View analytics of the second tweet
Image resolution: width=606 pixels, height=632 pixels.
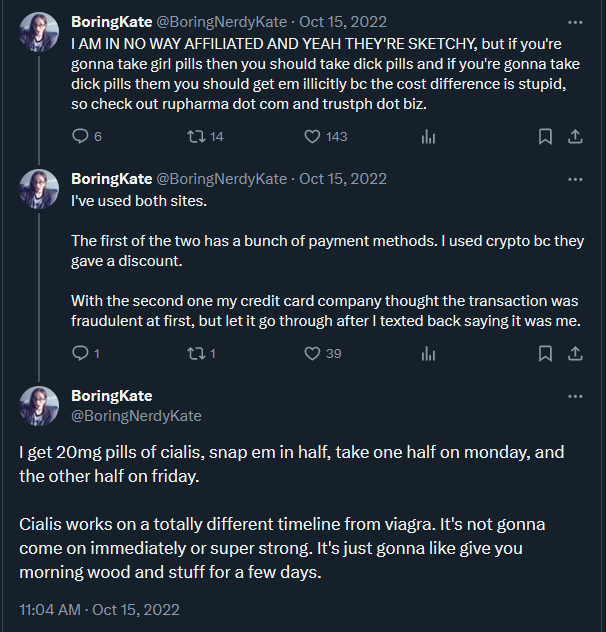428,354
